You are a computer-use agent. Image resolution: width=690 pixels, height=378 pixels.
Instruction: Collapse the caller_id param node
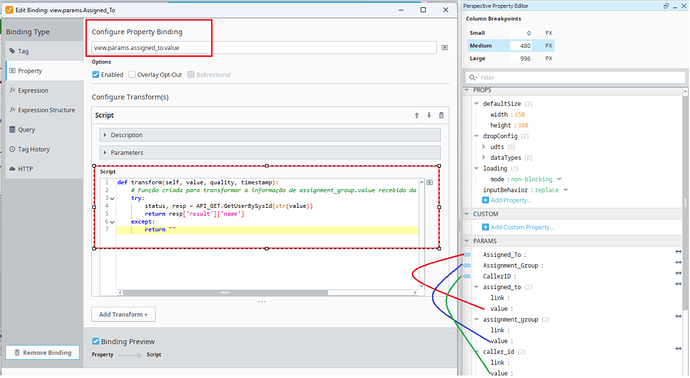(x=477, y=352)
